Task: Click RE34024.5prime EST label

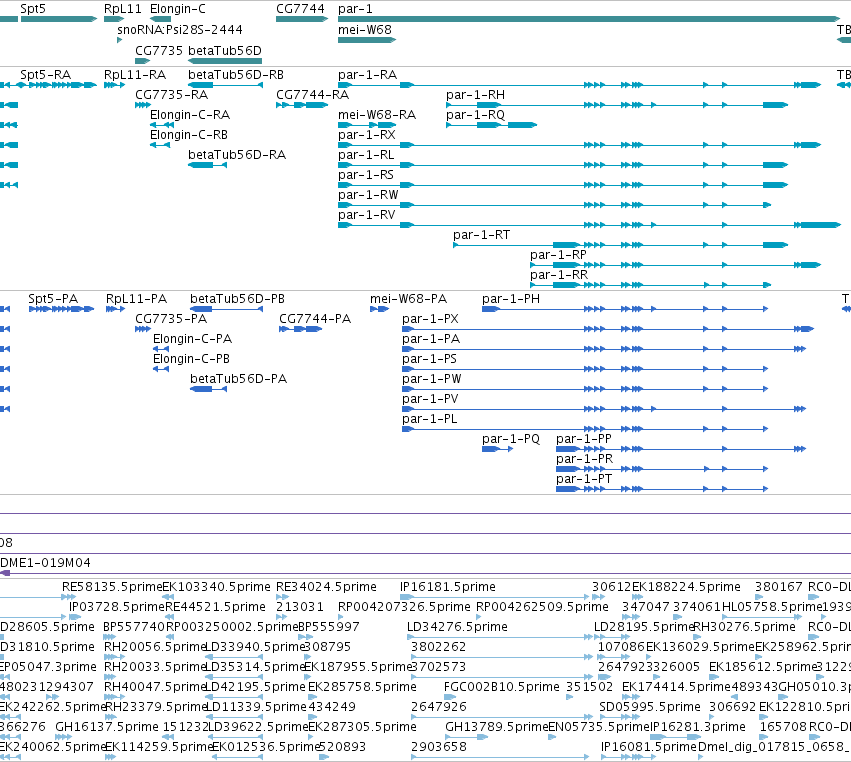Action: pos(326,587)
